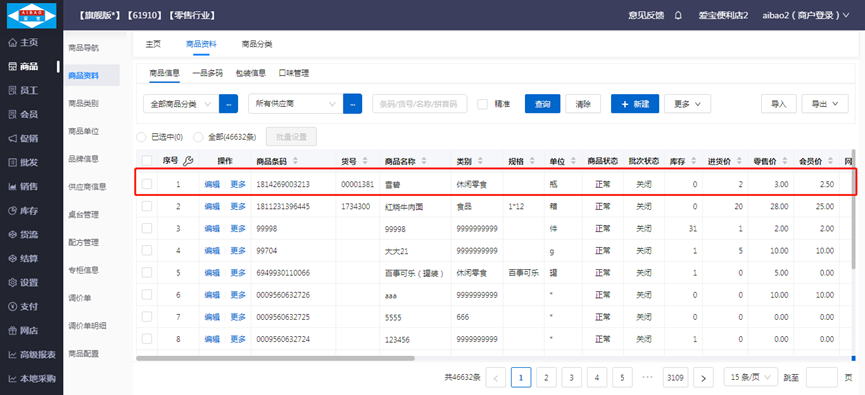This screenshot has height=395, width=865.
Task: Open 供应商信息 in the secondary menu
Action: click(x=87, y=186)
